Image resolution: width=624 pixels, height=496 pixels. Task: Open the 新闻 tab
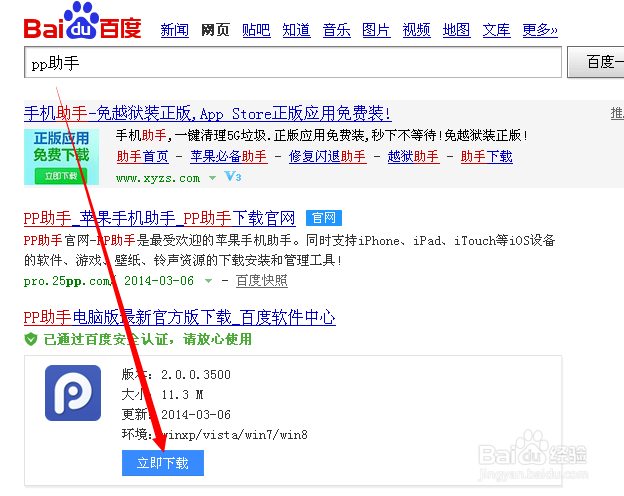click(175, 30)
